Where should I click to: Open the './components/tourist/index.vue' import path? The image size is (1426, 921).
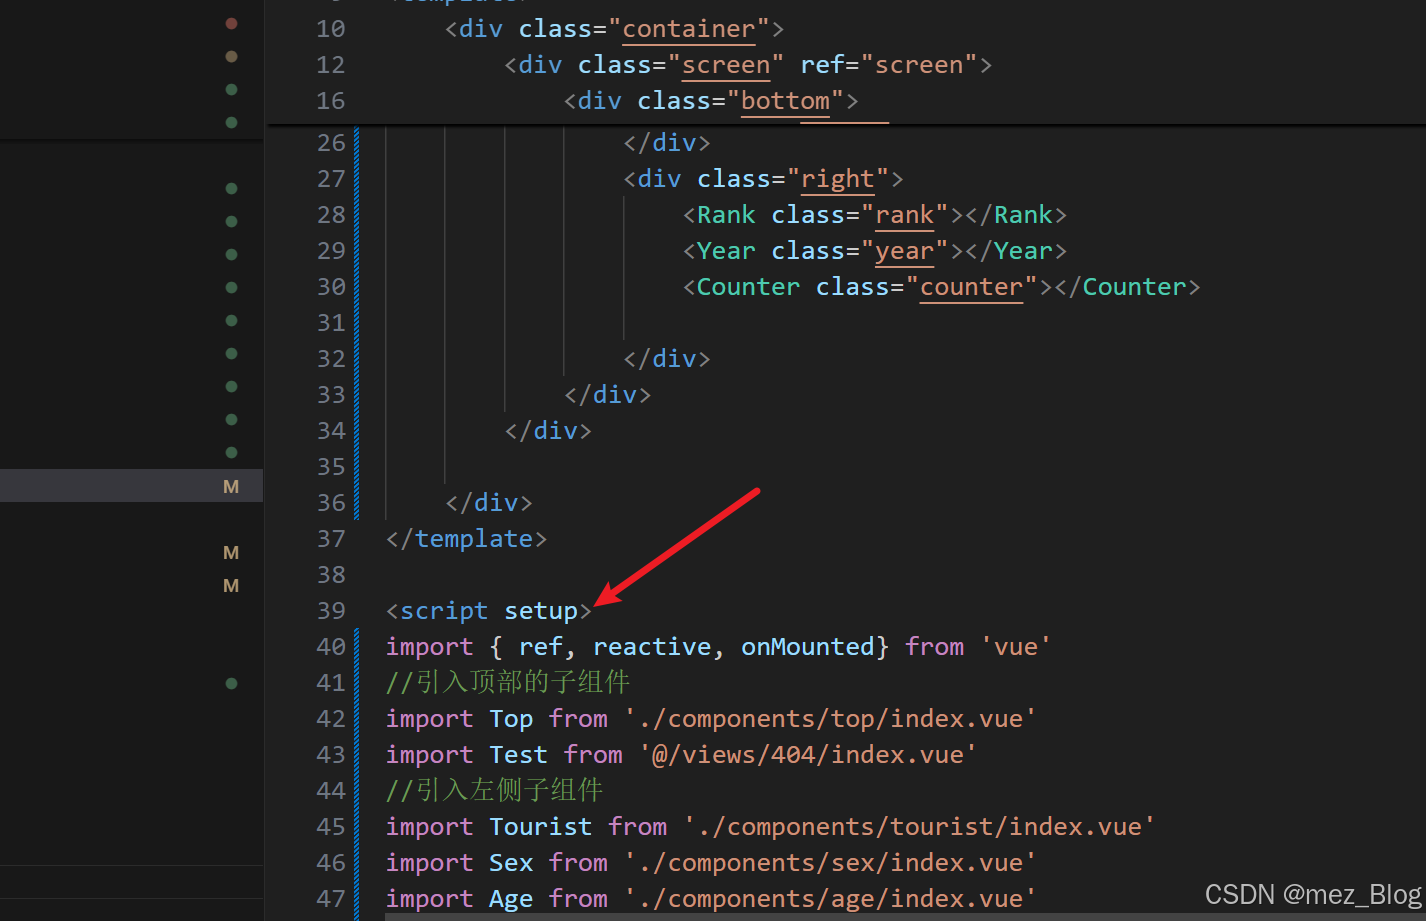point(920,827)
